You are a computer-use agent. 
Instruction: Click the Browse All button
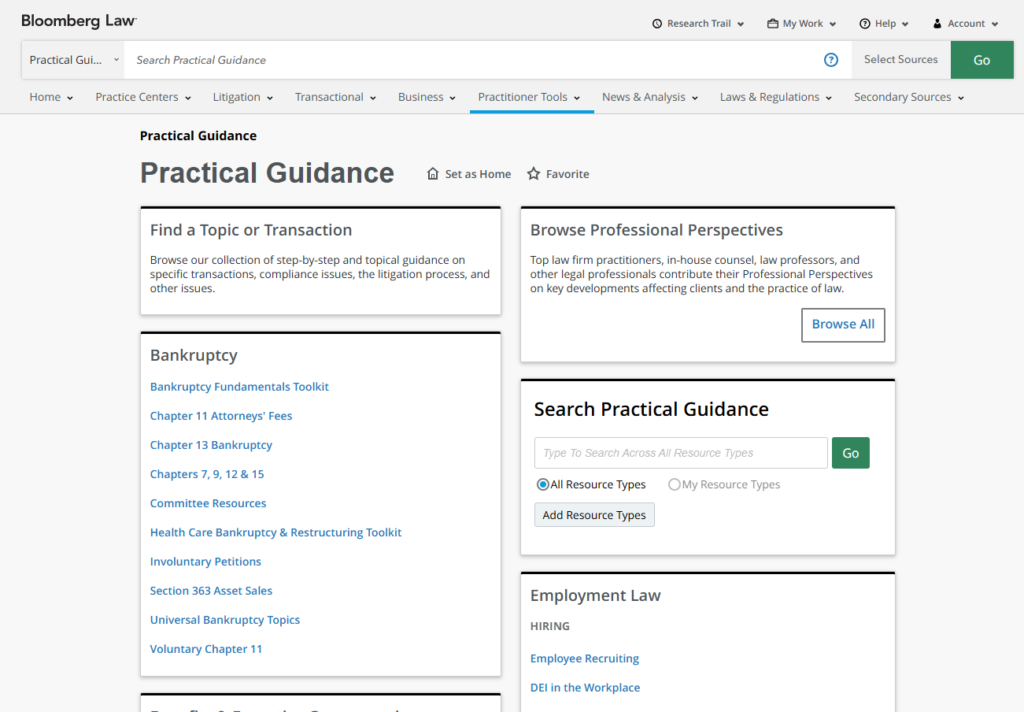tap(843, 325)
